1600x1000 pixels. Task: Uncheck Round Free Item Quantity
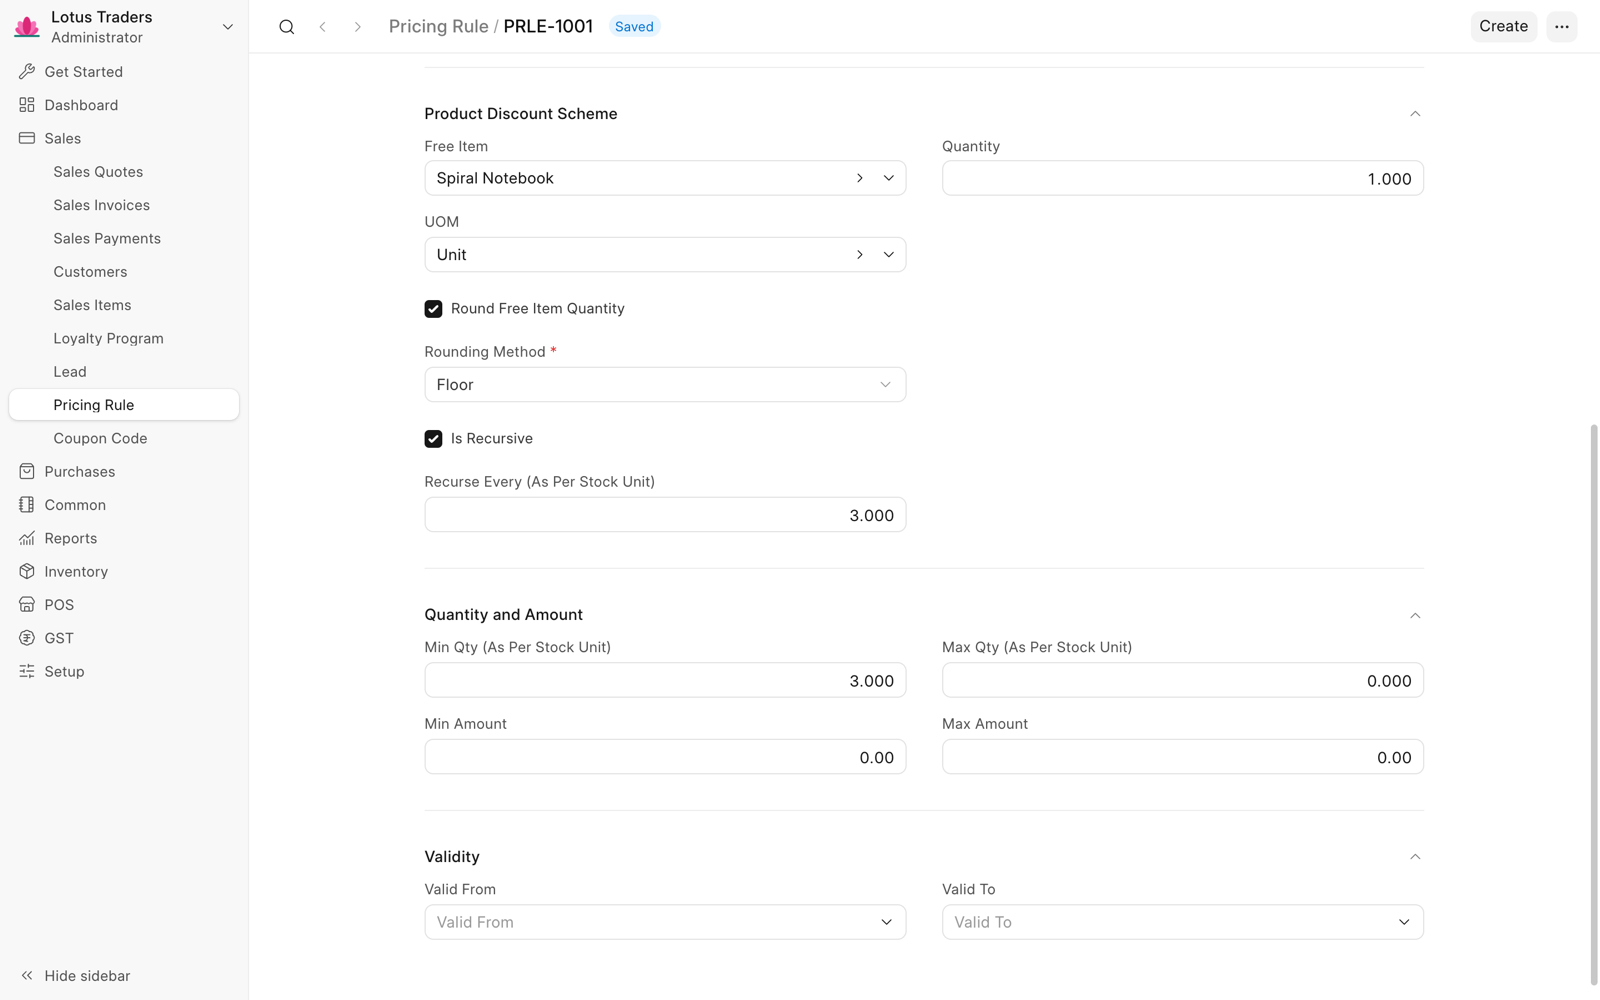coord(433,309)
